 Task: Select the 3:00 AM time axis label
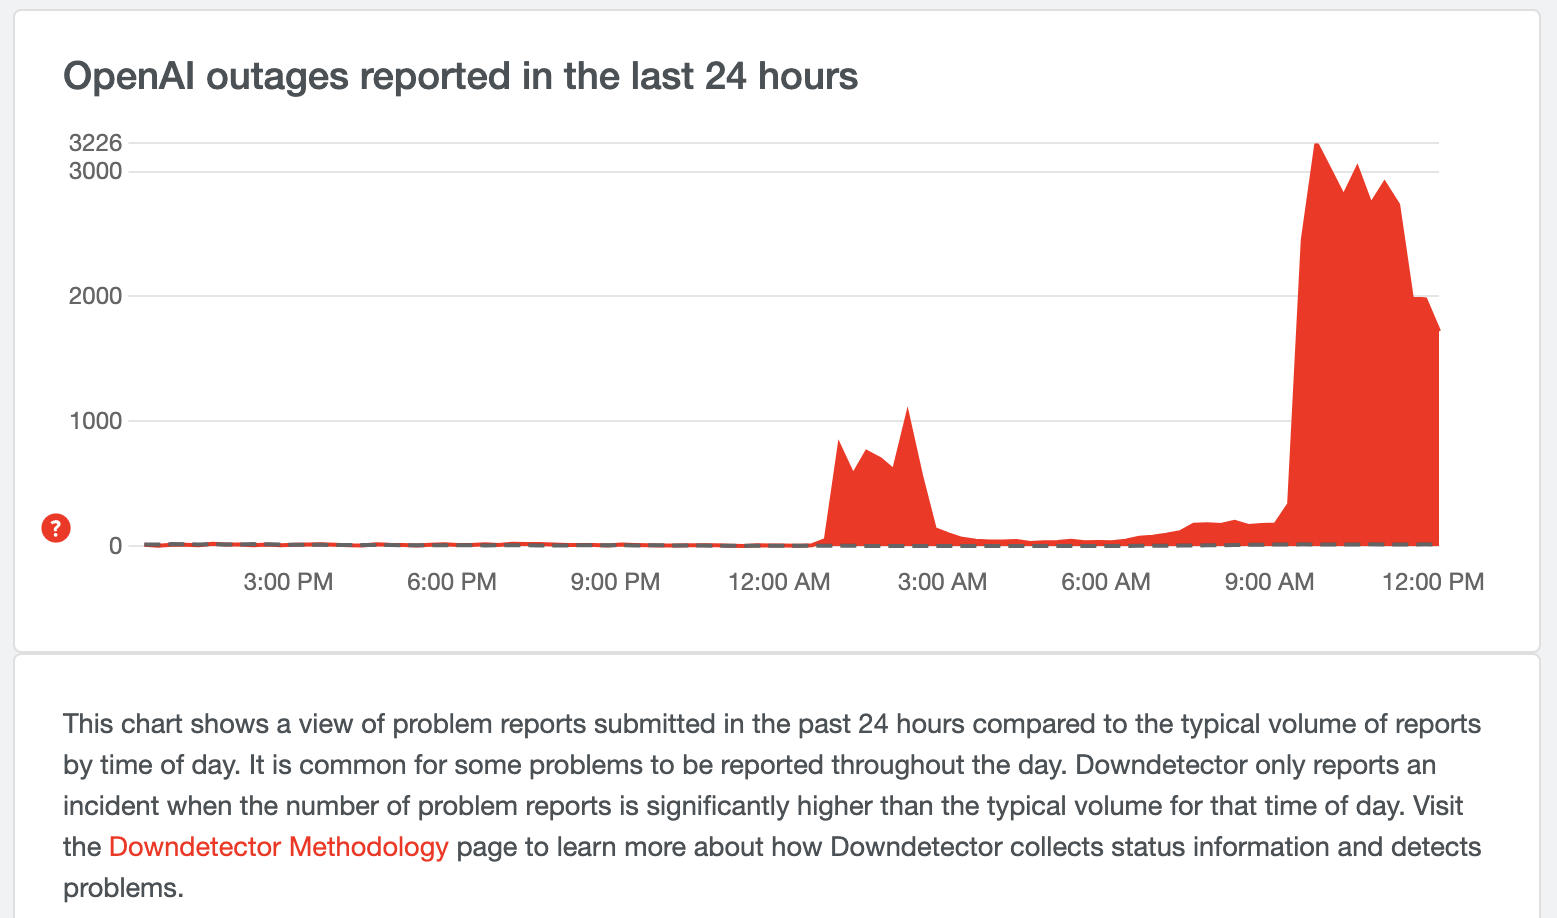pos(942,581)
